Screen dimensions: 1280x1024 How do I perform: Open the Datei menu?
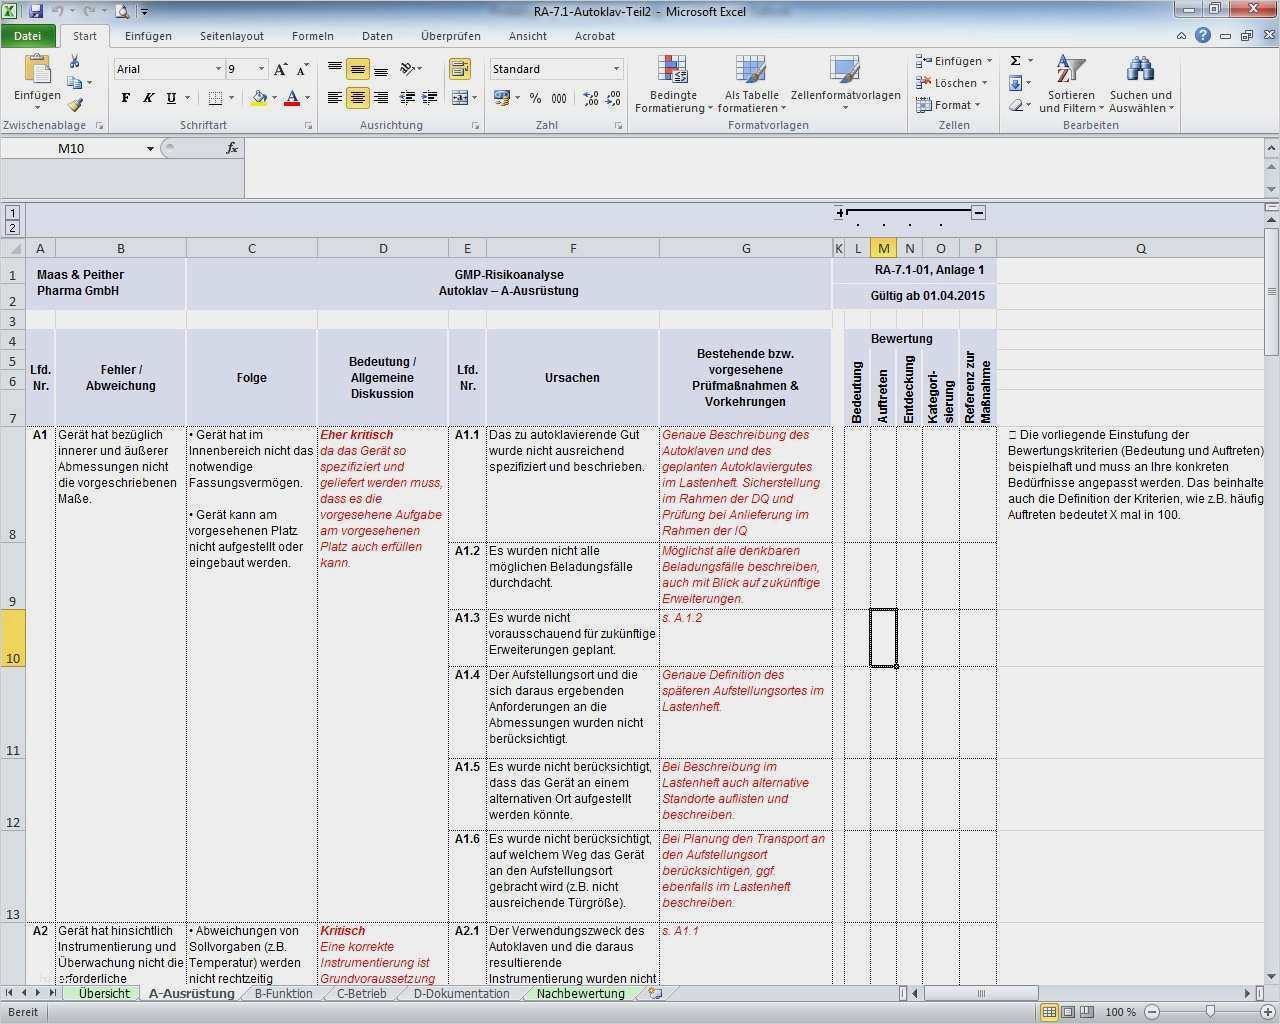coord(28,35)
